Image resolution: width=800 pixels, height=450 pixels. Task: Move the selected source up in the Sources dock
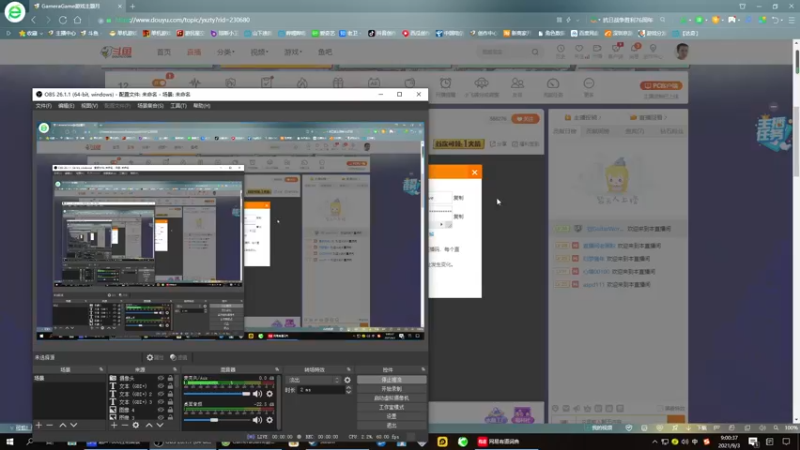(x=149, y=425)
